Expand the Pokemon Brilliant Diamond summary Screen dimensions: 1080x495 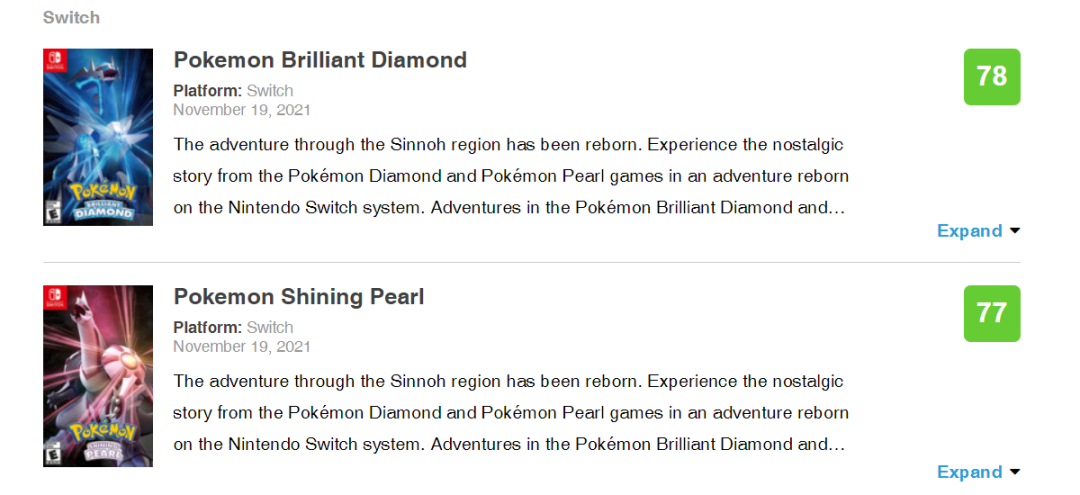tap(978, 231)
